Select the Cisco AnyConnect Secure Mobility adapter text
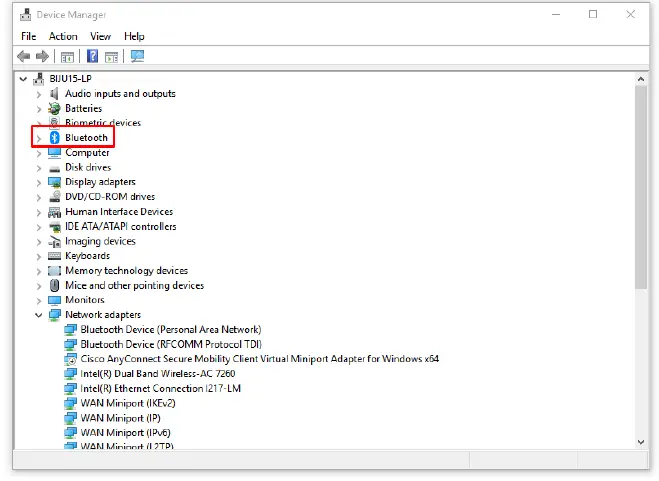The height and width of the screenshot is (481, 659). coord(260,359)
